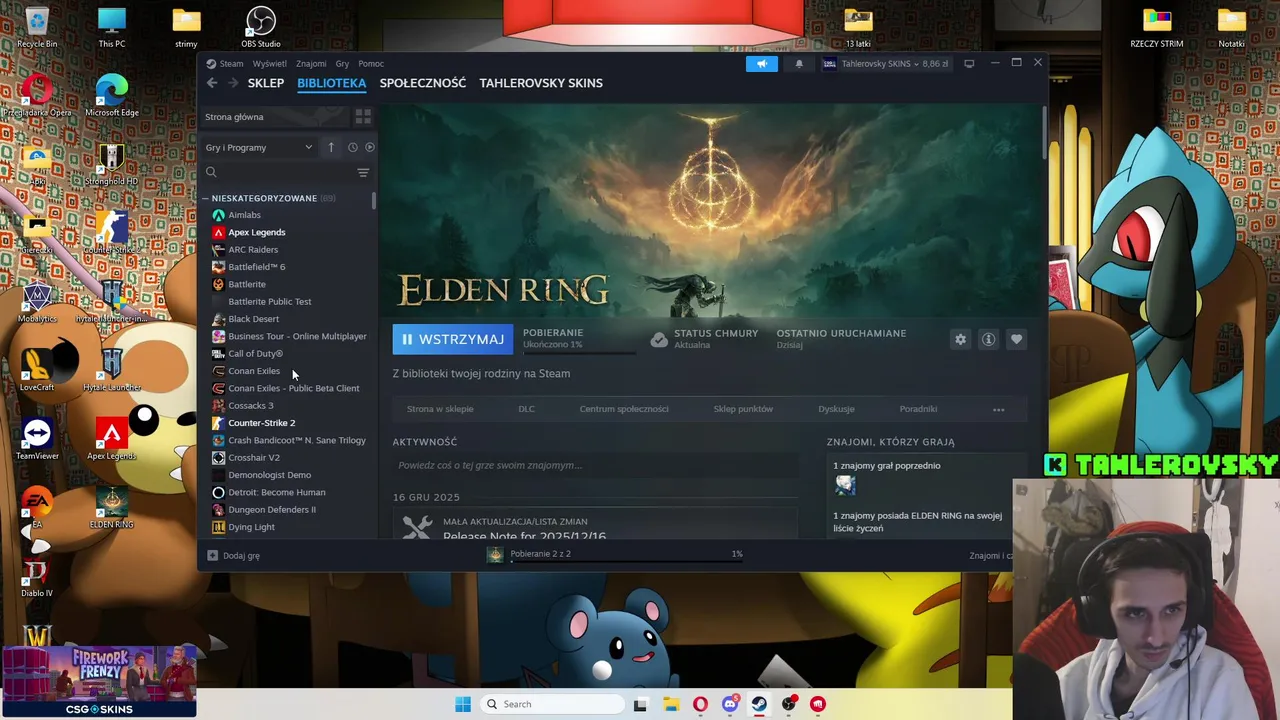
Task: Open Elden Ring manage gear icon
Action: point(960,339)
